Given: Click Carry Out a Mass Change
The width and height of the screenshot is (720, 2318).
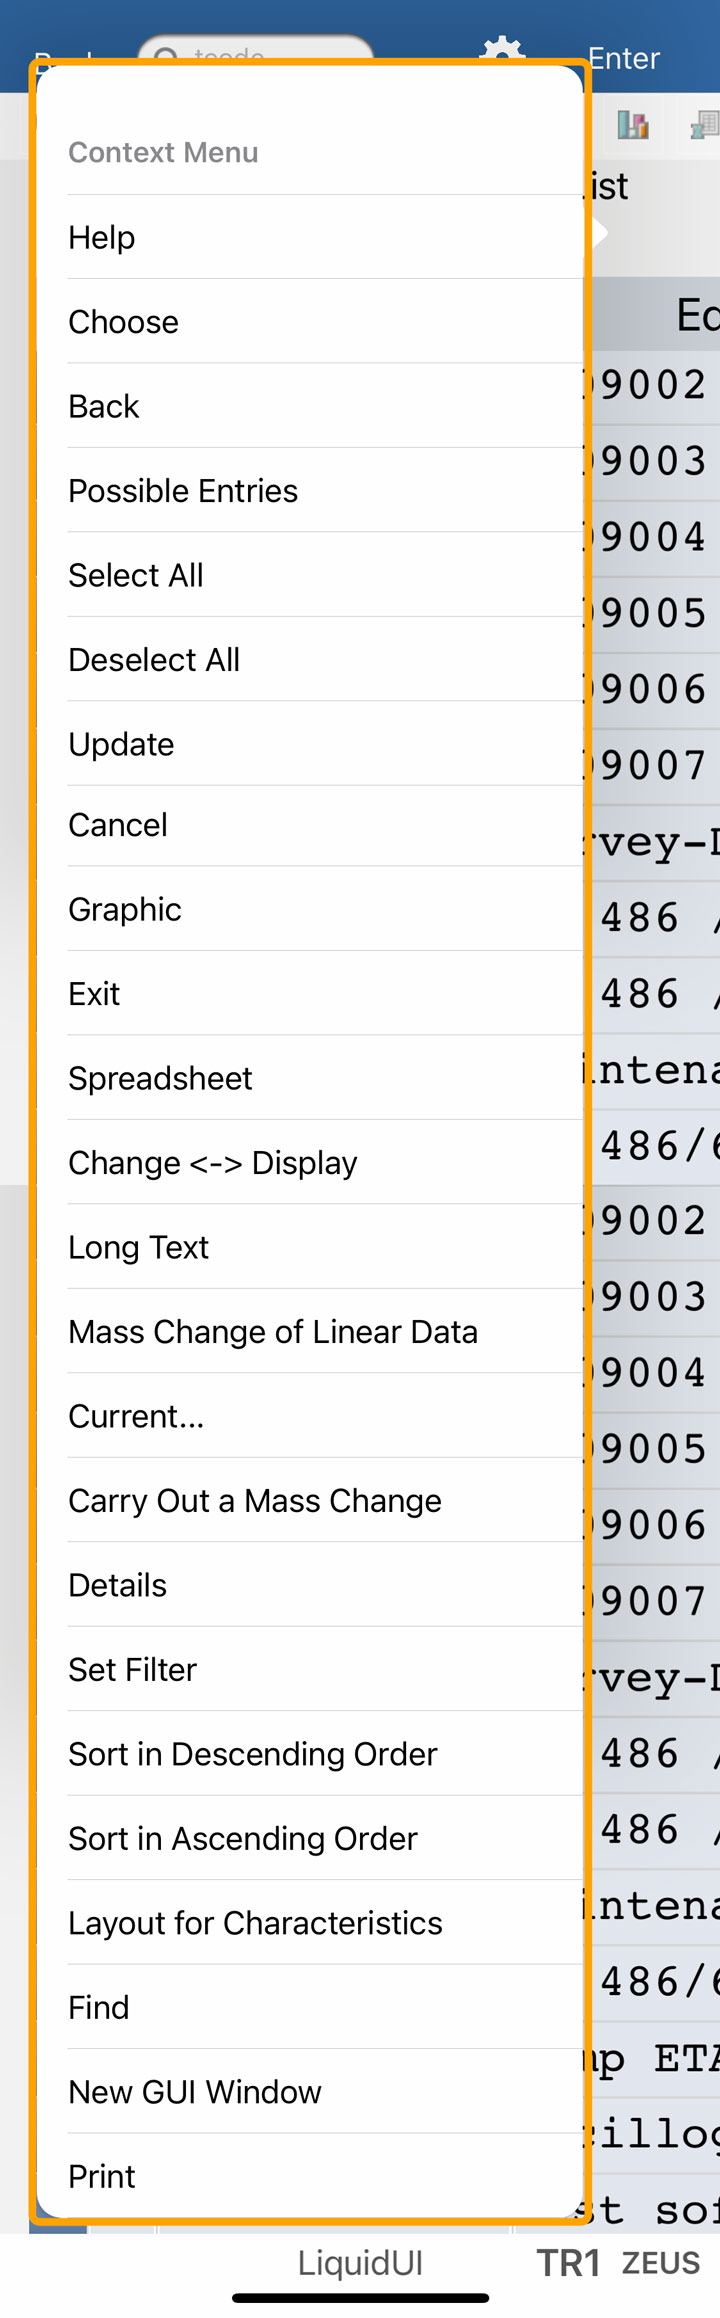Looking at the screenshot, I should pyautogui.click(x=255, y=1501).
